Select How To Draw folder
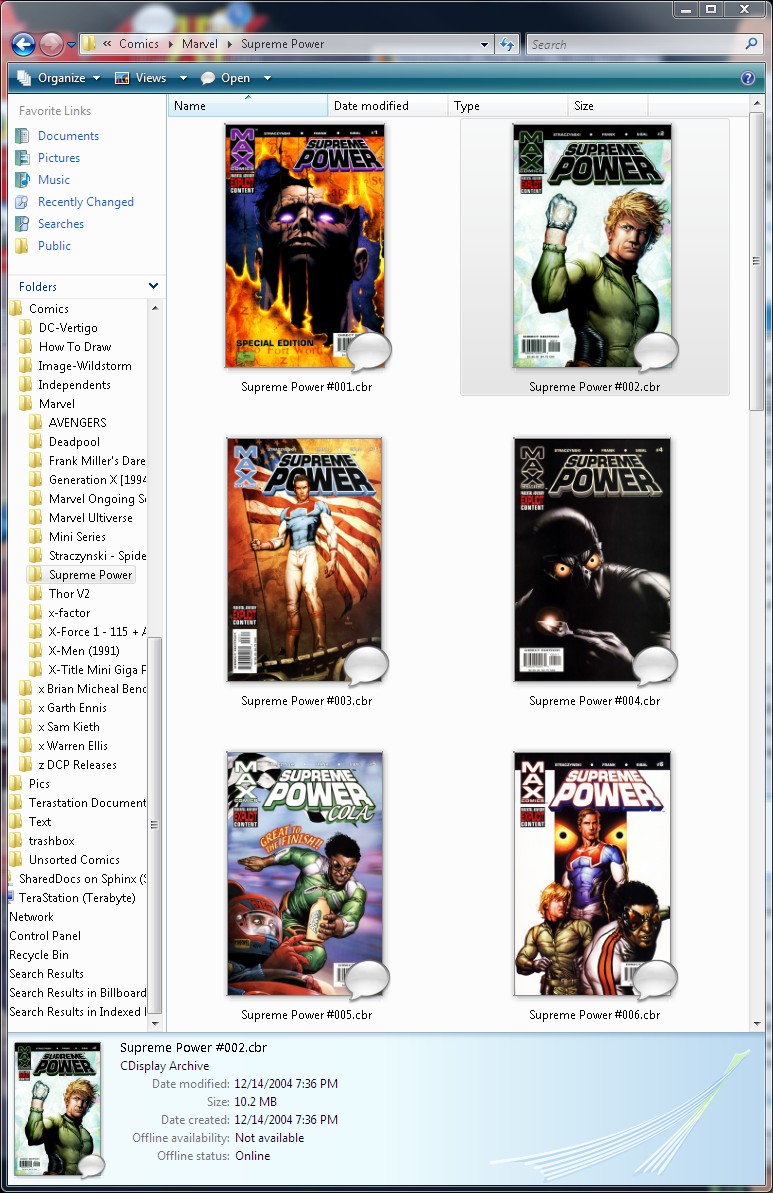The image size is (773, 1193). pos(75,346)
